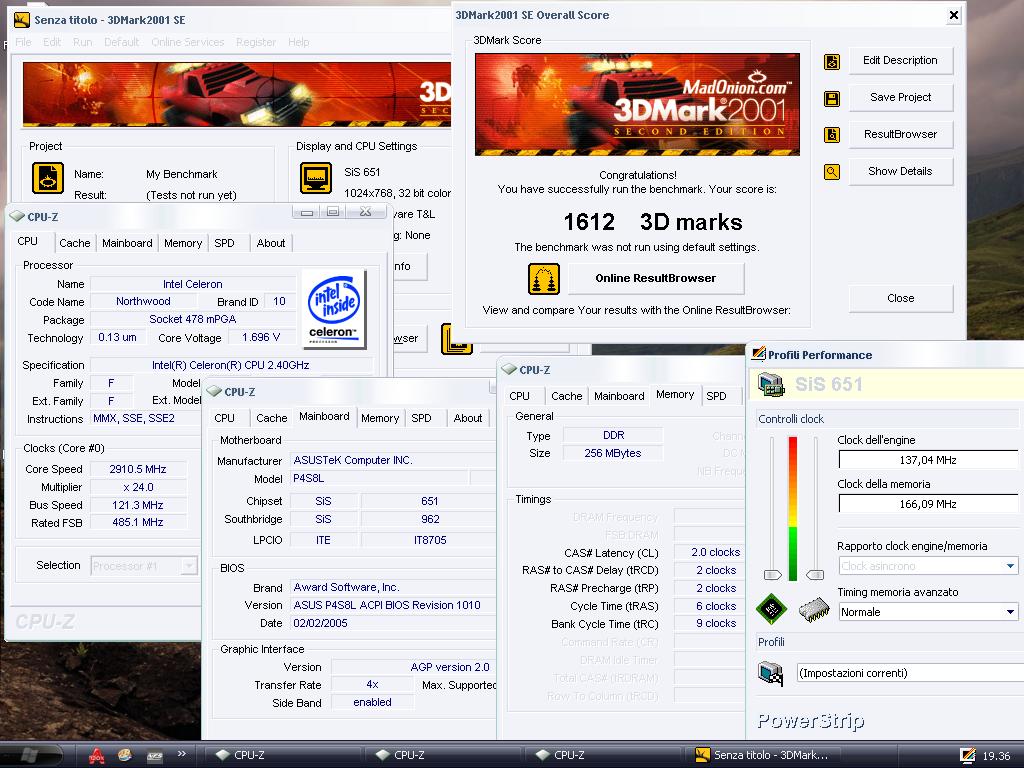Screen dimensions: 1024x768
Task: Click the profile icon under Profili section
Action: tap(771, 673)
